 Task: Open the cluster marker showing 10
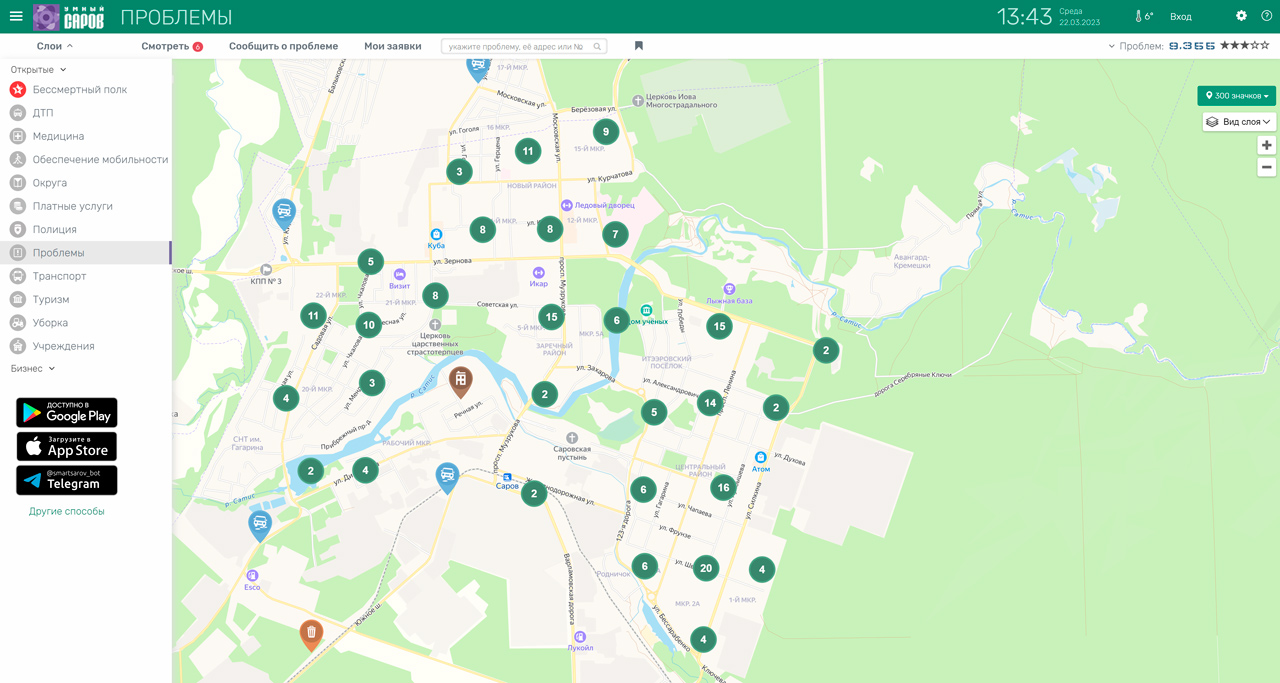[369, 324]
